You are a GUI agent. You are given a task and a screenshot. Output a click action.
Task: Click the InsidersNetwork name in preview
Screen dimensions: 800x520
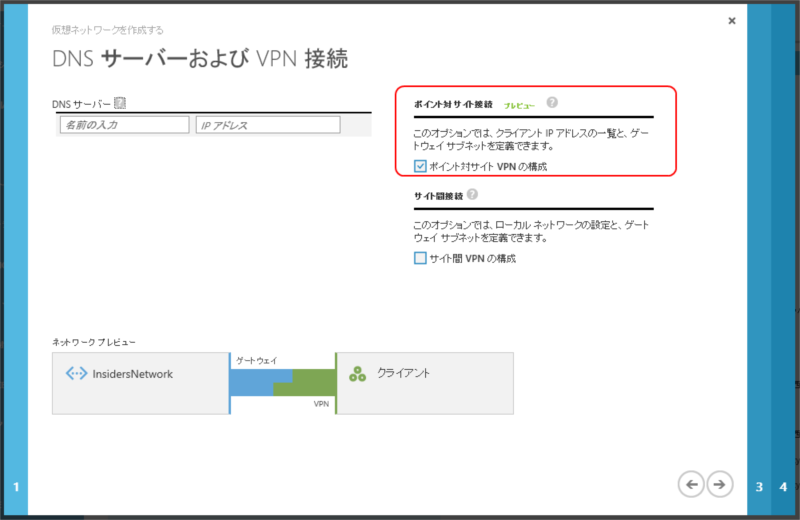[133, 374]
